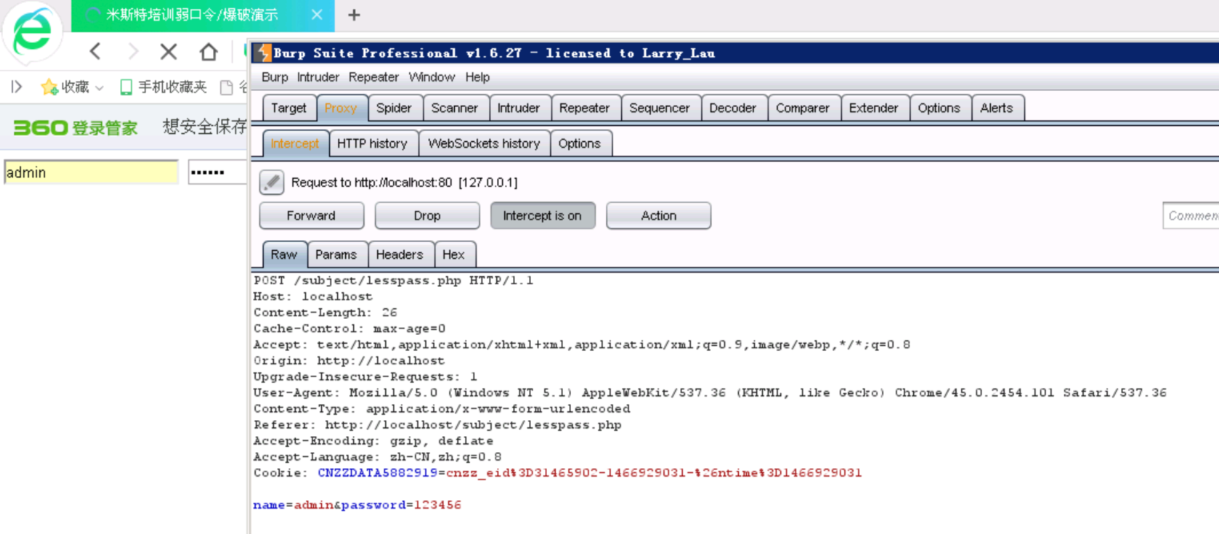Image resolution: width=1219 pixels, height=534 pixels.
Task: Open the Sequencer tab
Action: click(x=659, y=108)
